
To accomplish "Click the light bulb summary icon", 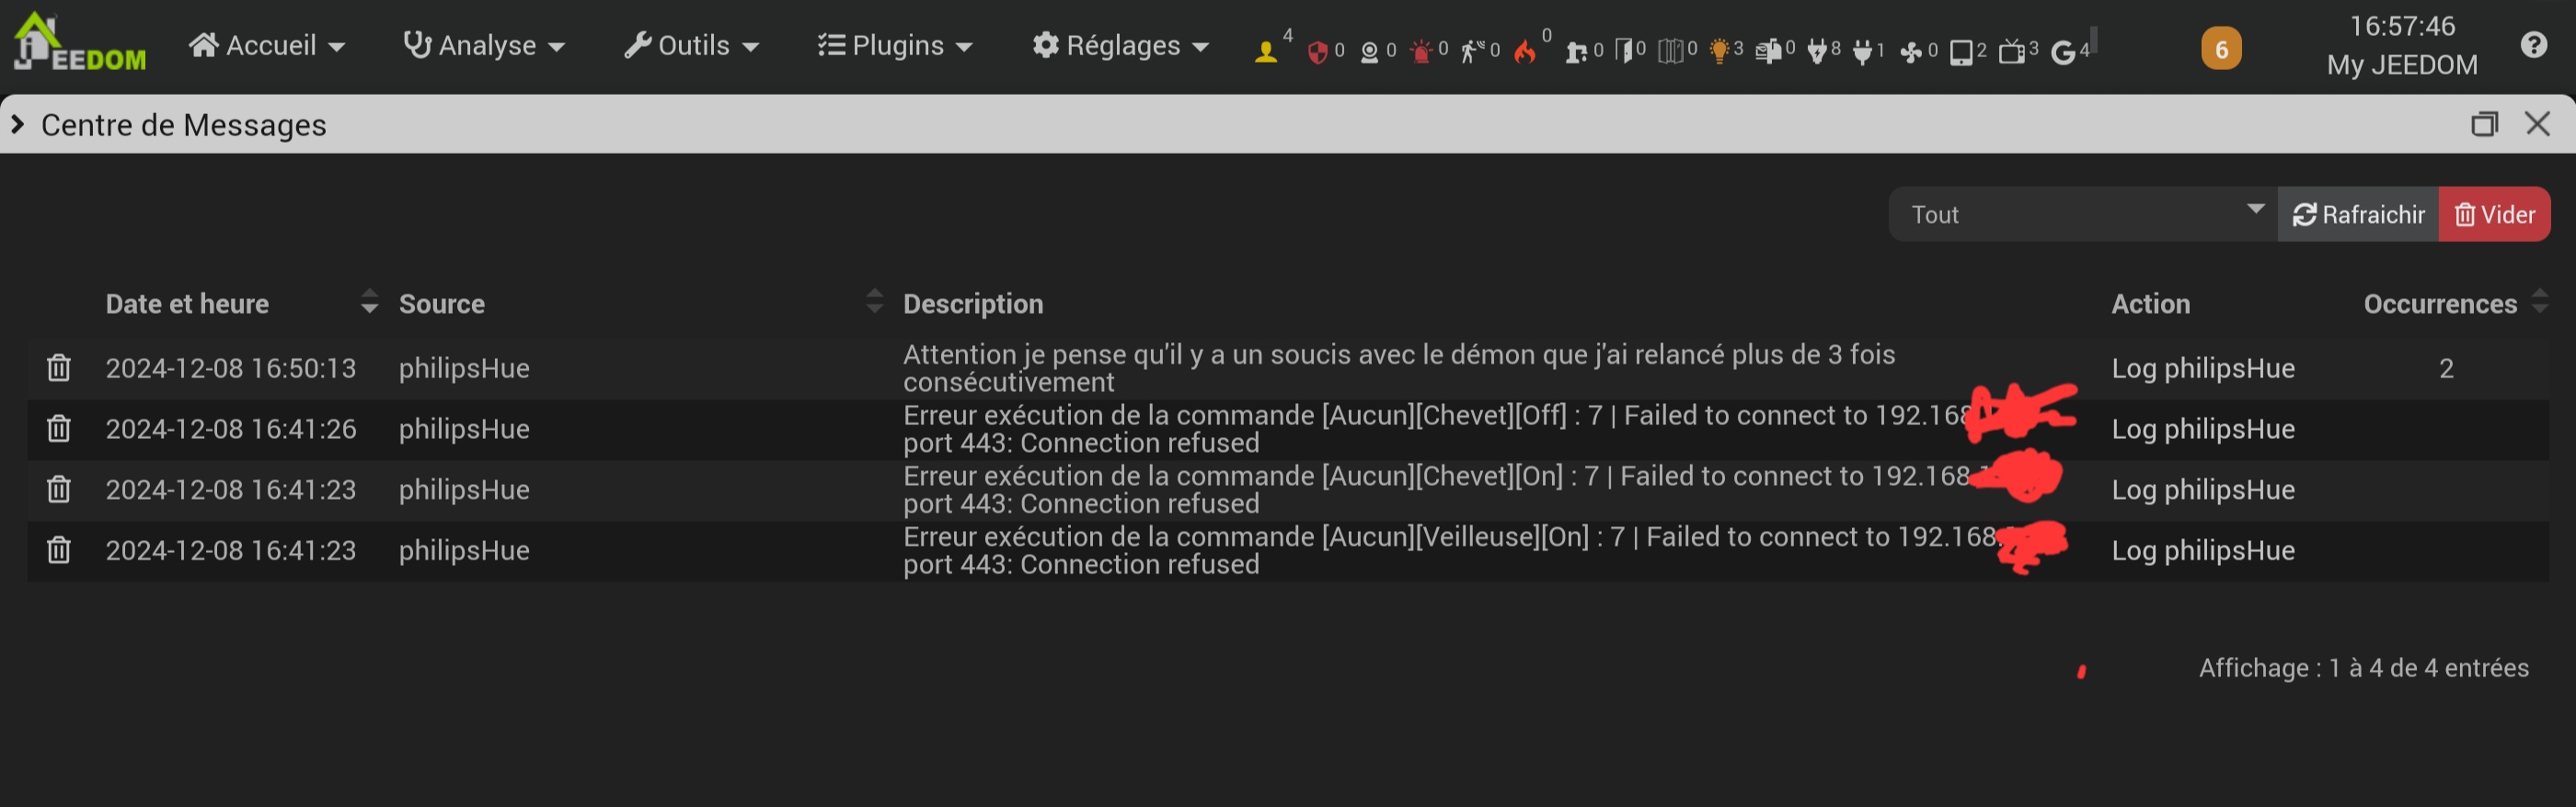I will (1719, 51).
